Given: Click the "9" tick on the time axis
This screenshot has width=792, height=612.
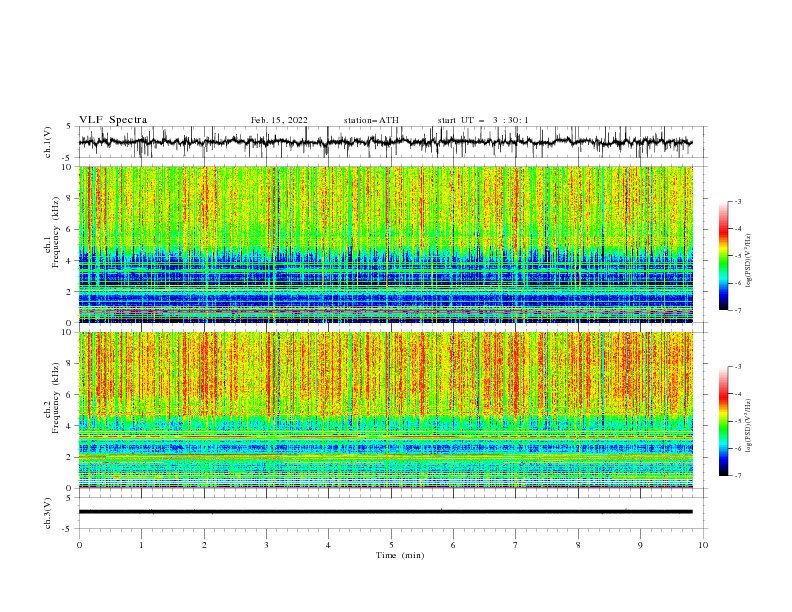Looking at the screenshot, I should (640, 545).
